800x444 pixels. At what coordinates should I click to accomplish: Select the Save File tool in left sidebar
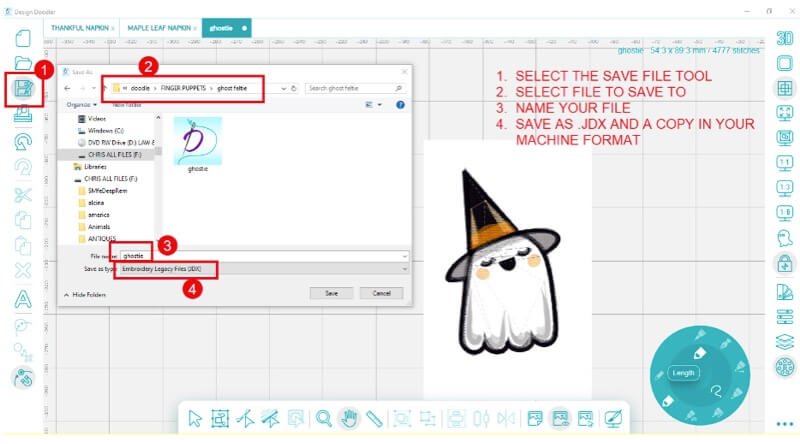click(23, 89)
